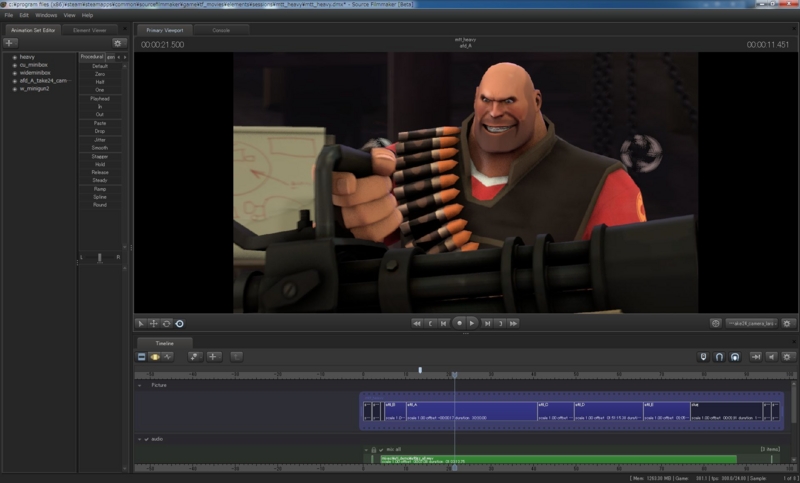Toggle the highlighted magnet snap frame button
Screen dimensions: 800x483
point(735,357)
